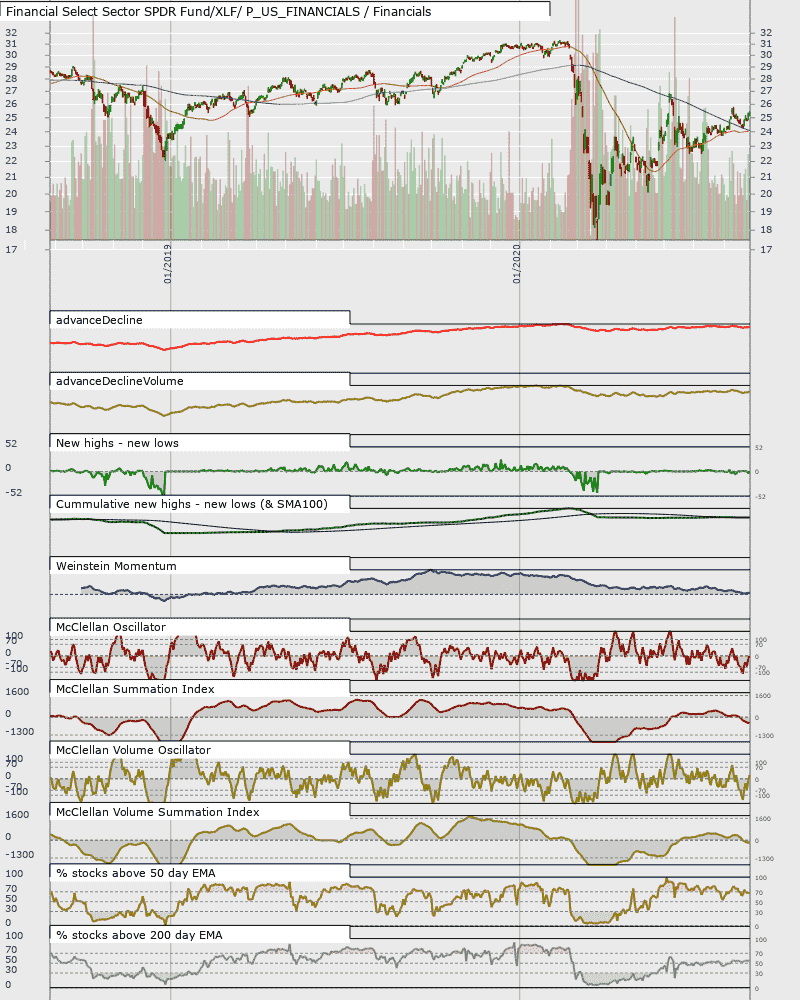
Task: Click the % stocks above 50 day EMA label
Action: 136,874
